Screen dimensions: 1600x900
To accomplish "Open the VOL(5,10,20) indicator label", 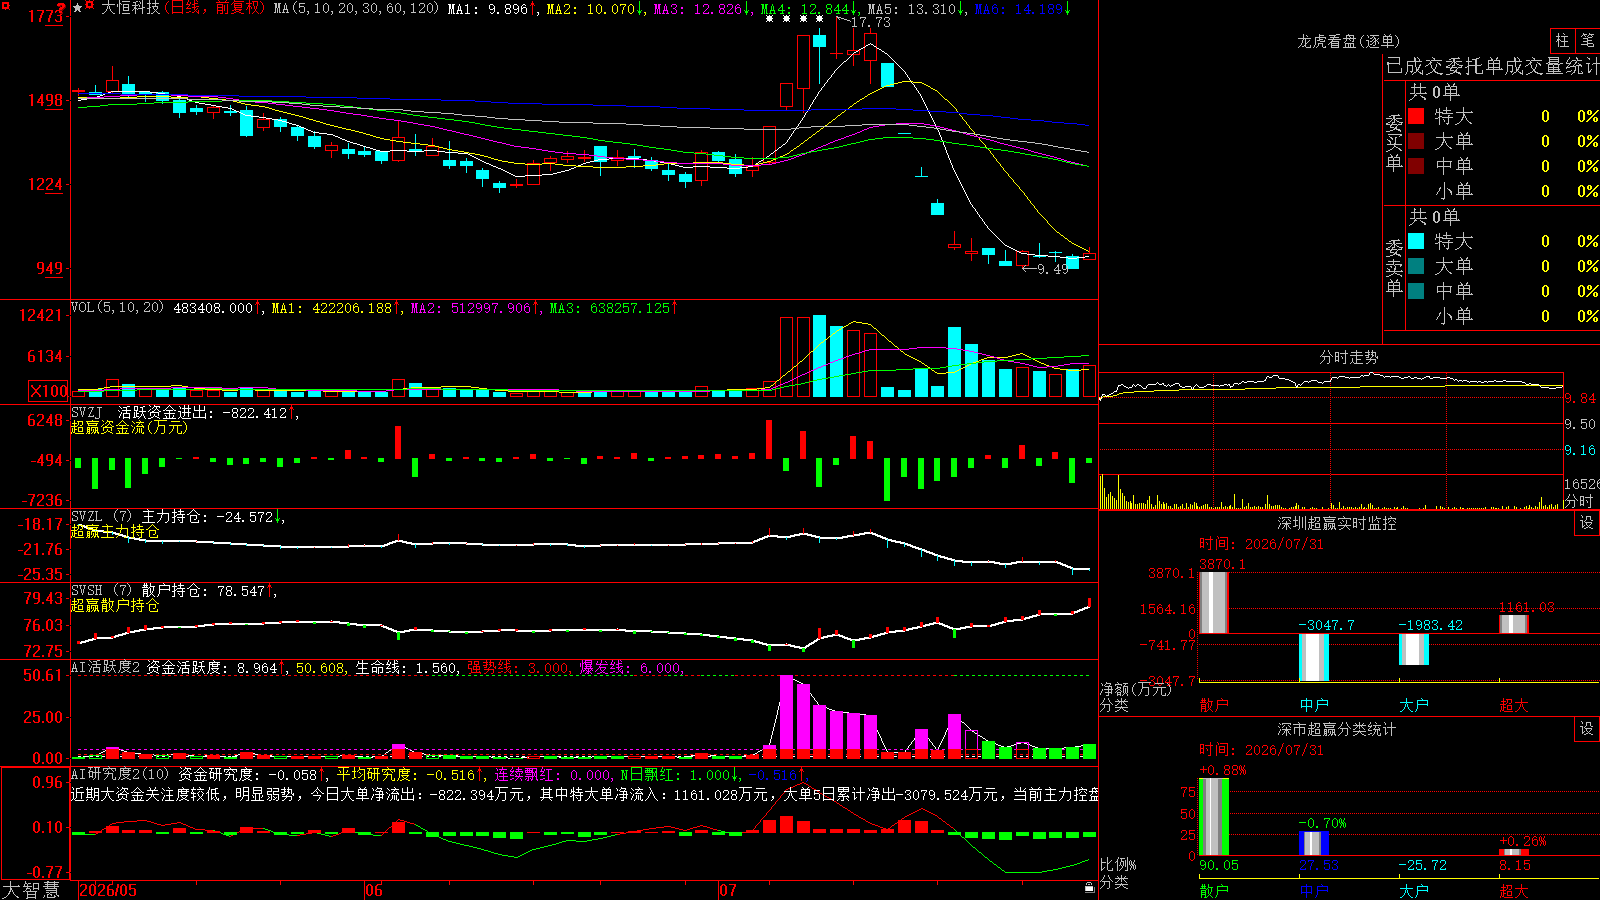I will coord(118,307).
